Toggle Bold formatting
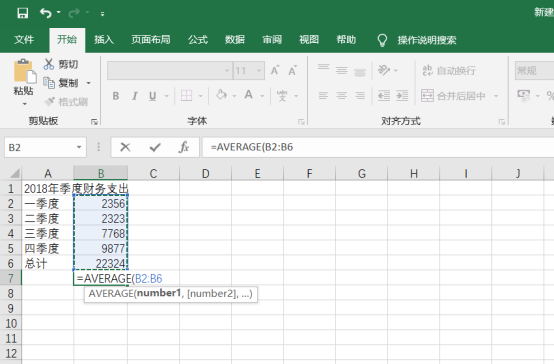This screenshot has height=364, width=554. [x=116, y=96]
